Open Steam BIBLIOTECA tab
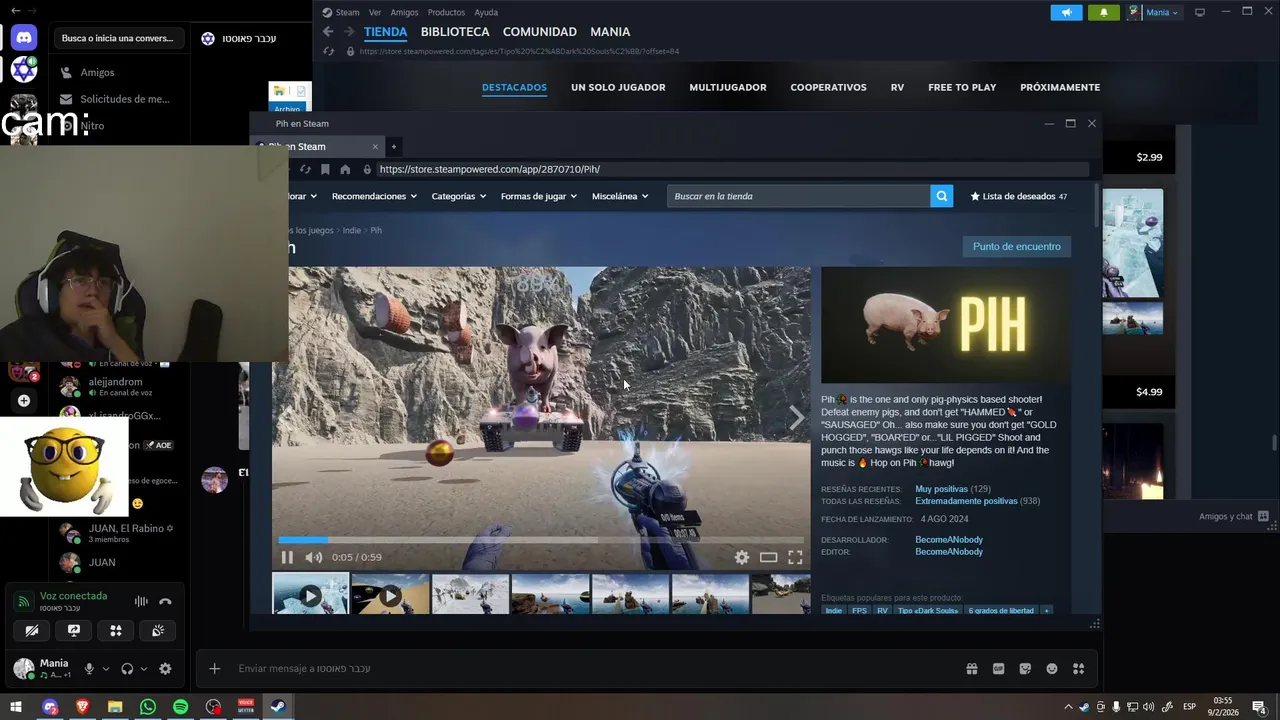1280x720 pixels. pos(455,32)
